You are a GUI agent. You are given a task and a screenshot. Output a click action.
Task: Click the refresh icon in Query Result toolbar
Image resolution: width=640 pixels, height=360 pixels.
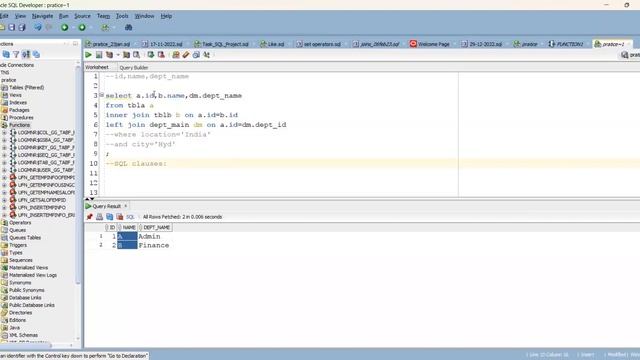109,217
